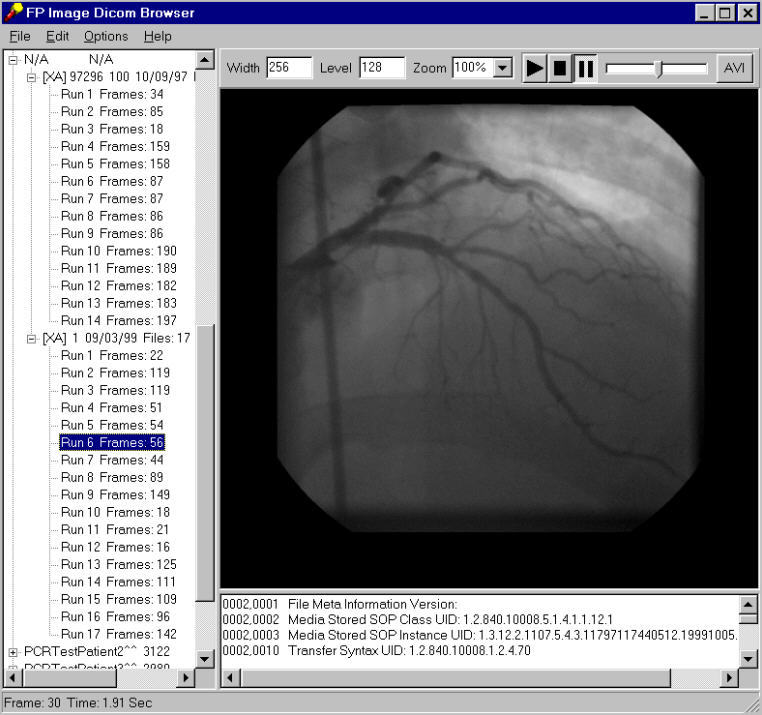Screen dimensions: 762x715
Task: Select Run 11 Frames: 189
Action: (x=119, y=268)
